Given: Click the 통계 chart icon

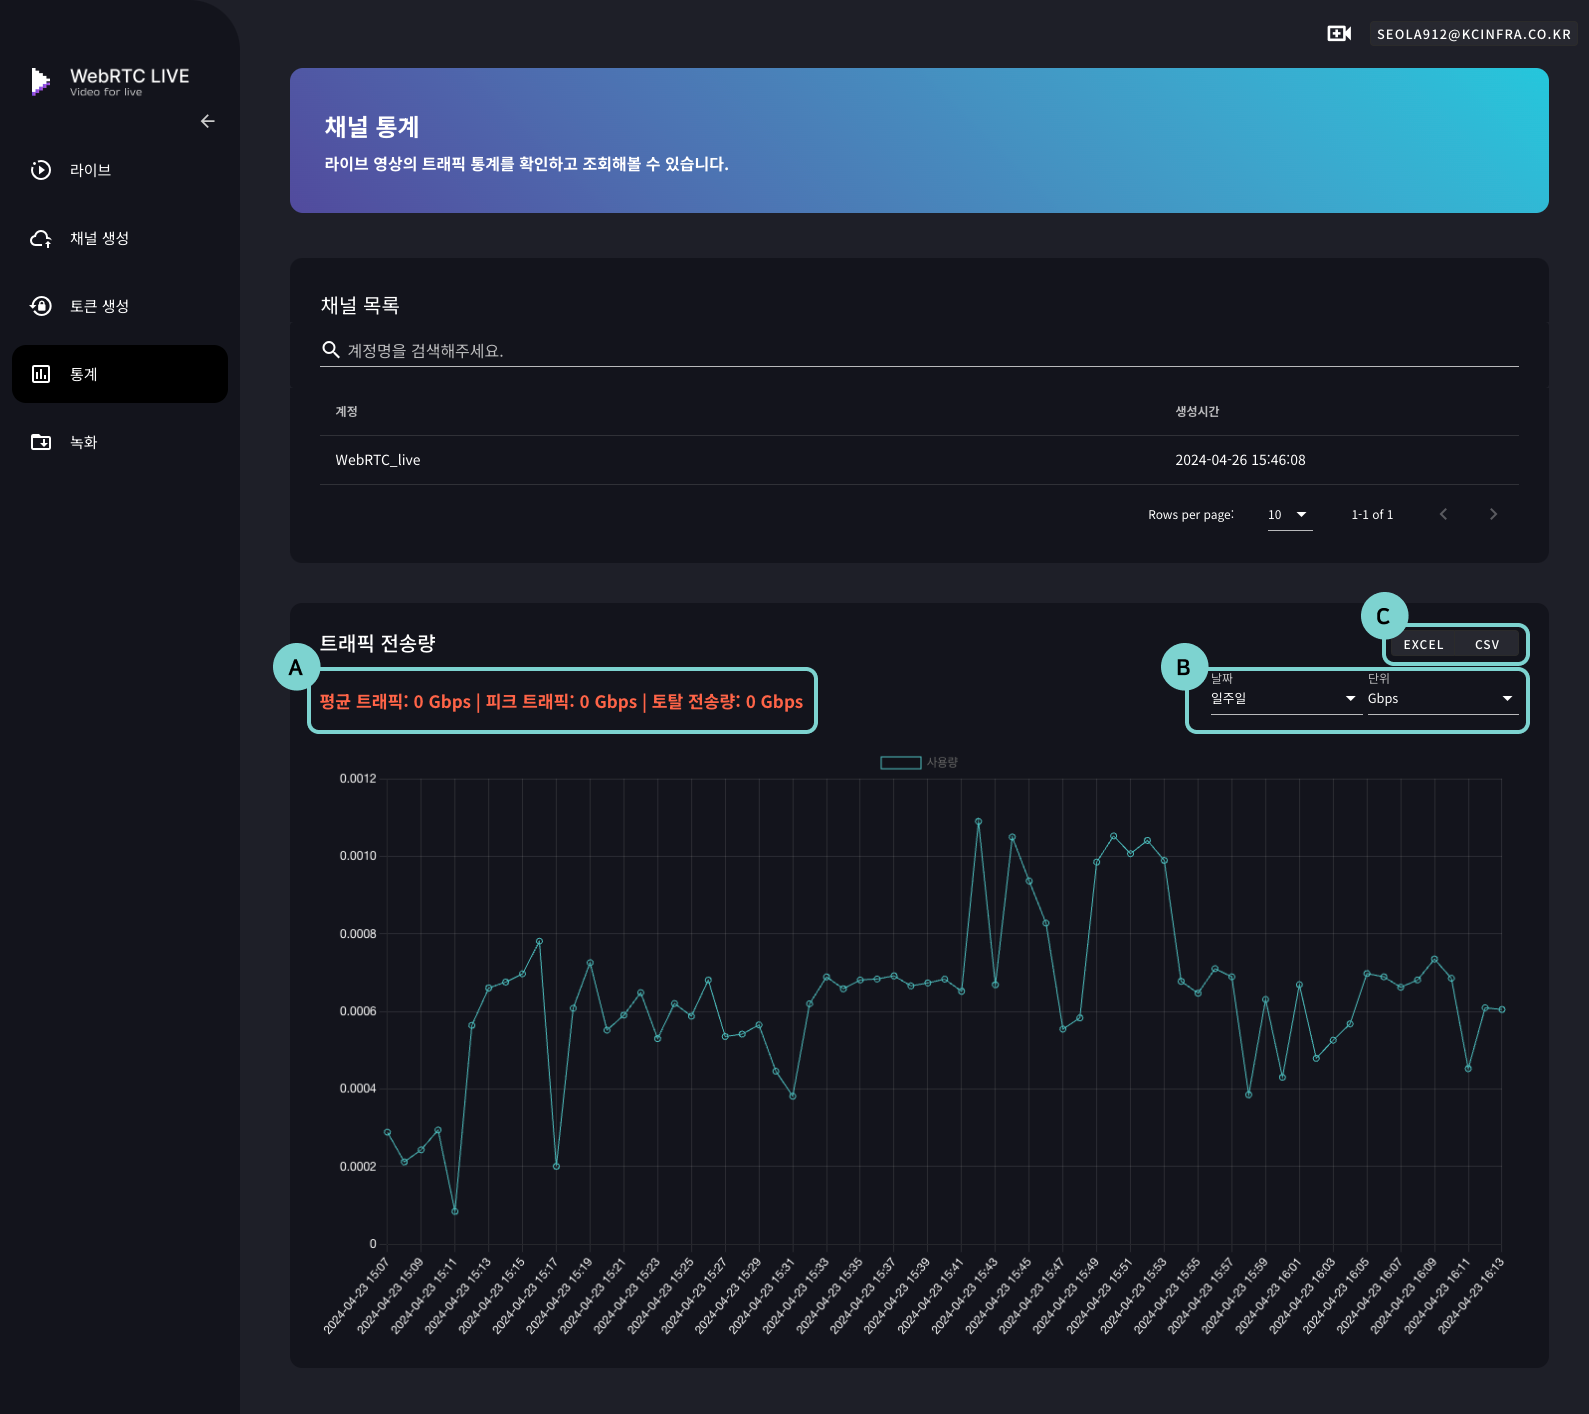Looking at the screenshot, I should [x=41, y=374].
